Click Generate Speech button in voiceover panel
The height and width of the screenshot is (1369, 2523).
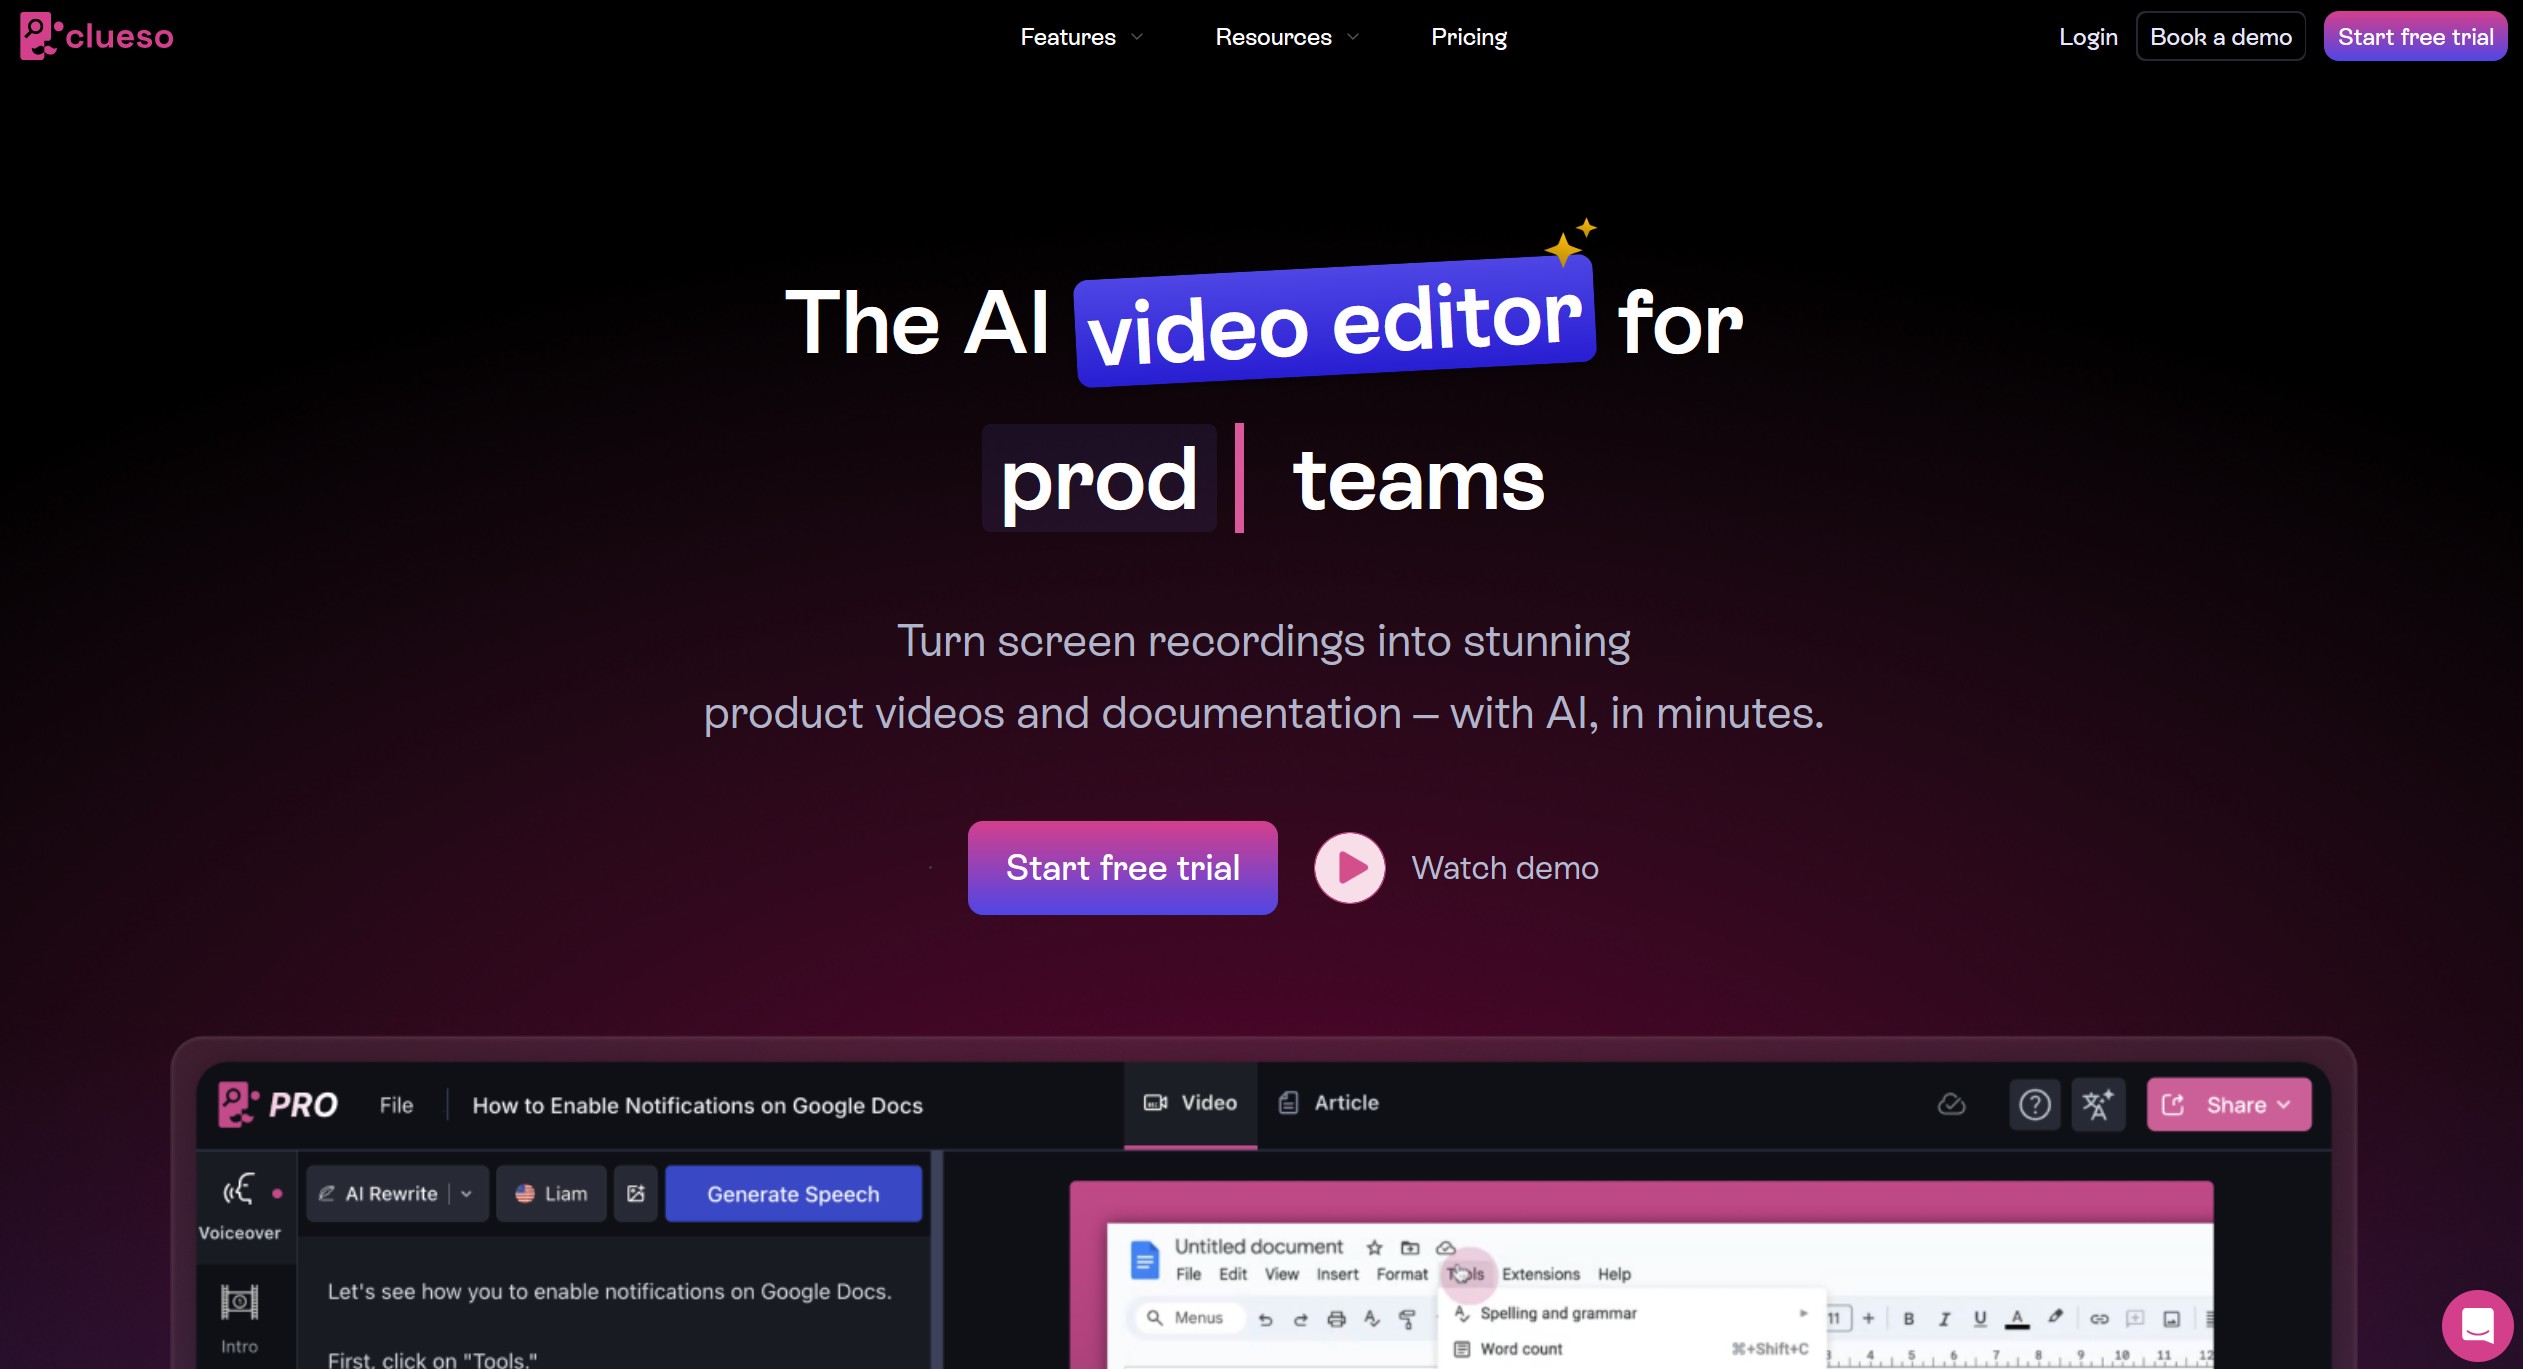click(792, 1192)
